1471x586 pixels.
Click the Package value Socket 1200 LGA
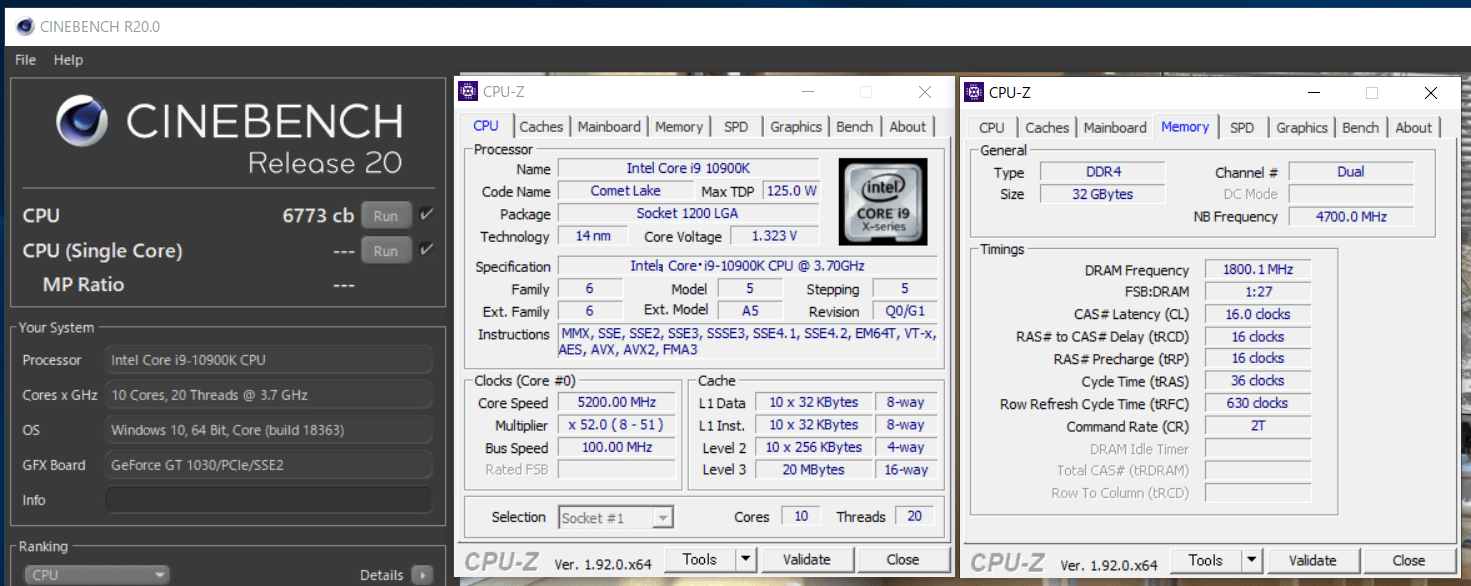(687, 213)
